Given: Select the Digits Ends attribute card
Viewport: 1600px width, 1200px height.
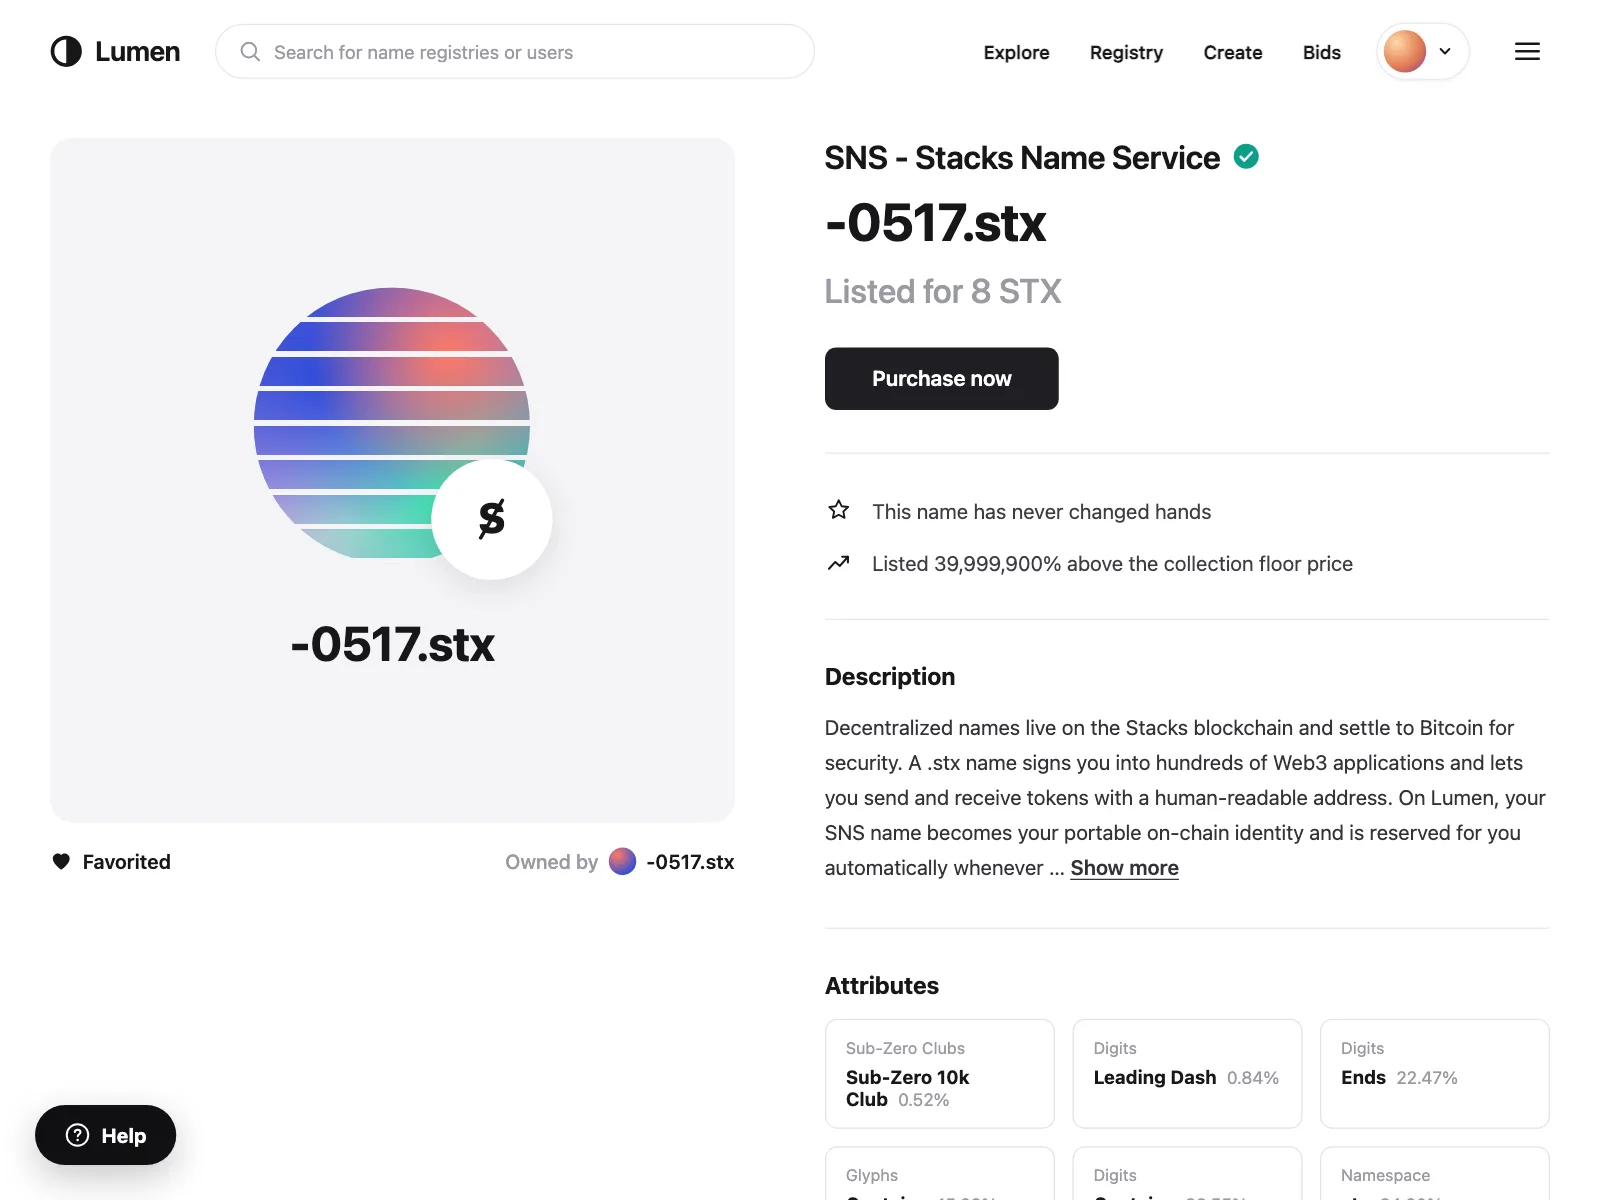Looking at the screenshot, I should click(1435, 1074).
